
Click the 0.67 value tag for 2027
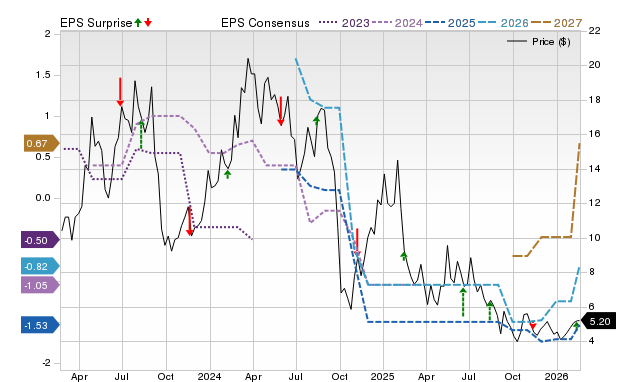click(x=41, y=144)
